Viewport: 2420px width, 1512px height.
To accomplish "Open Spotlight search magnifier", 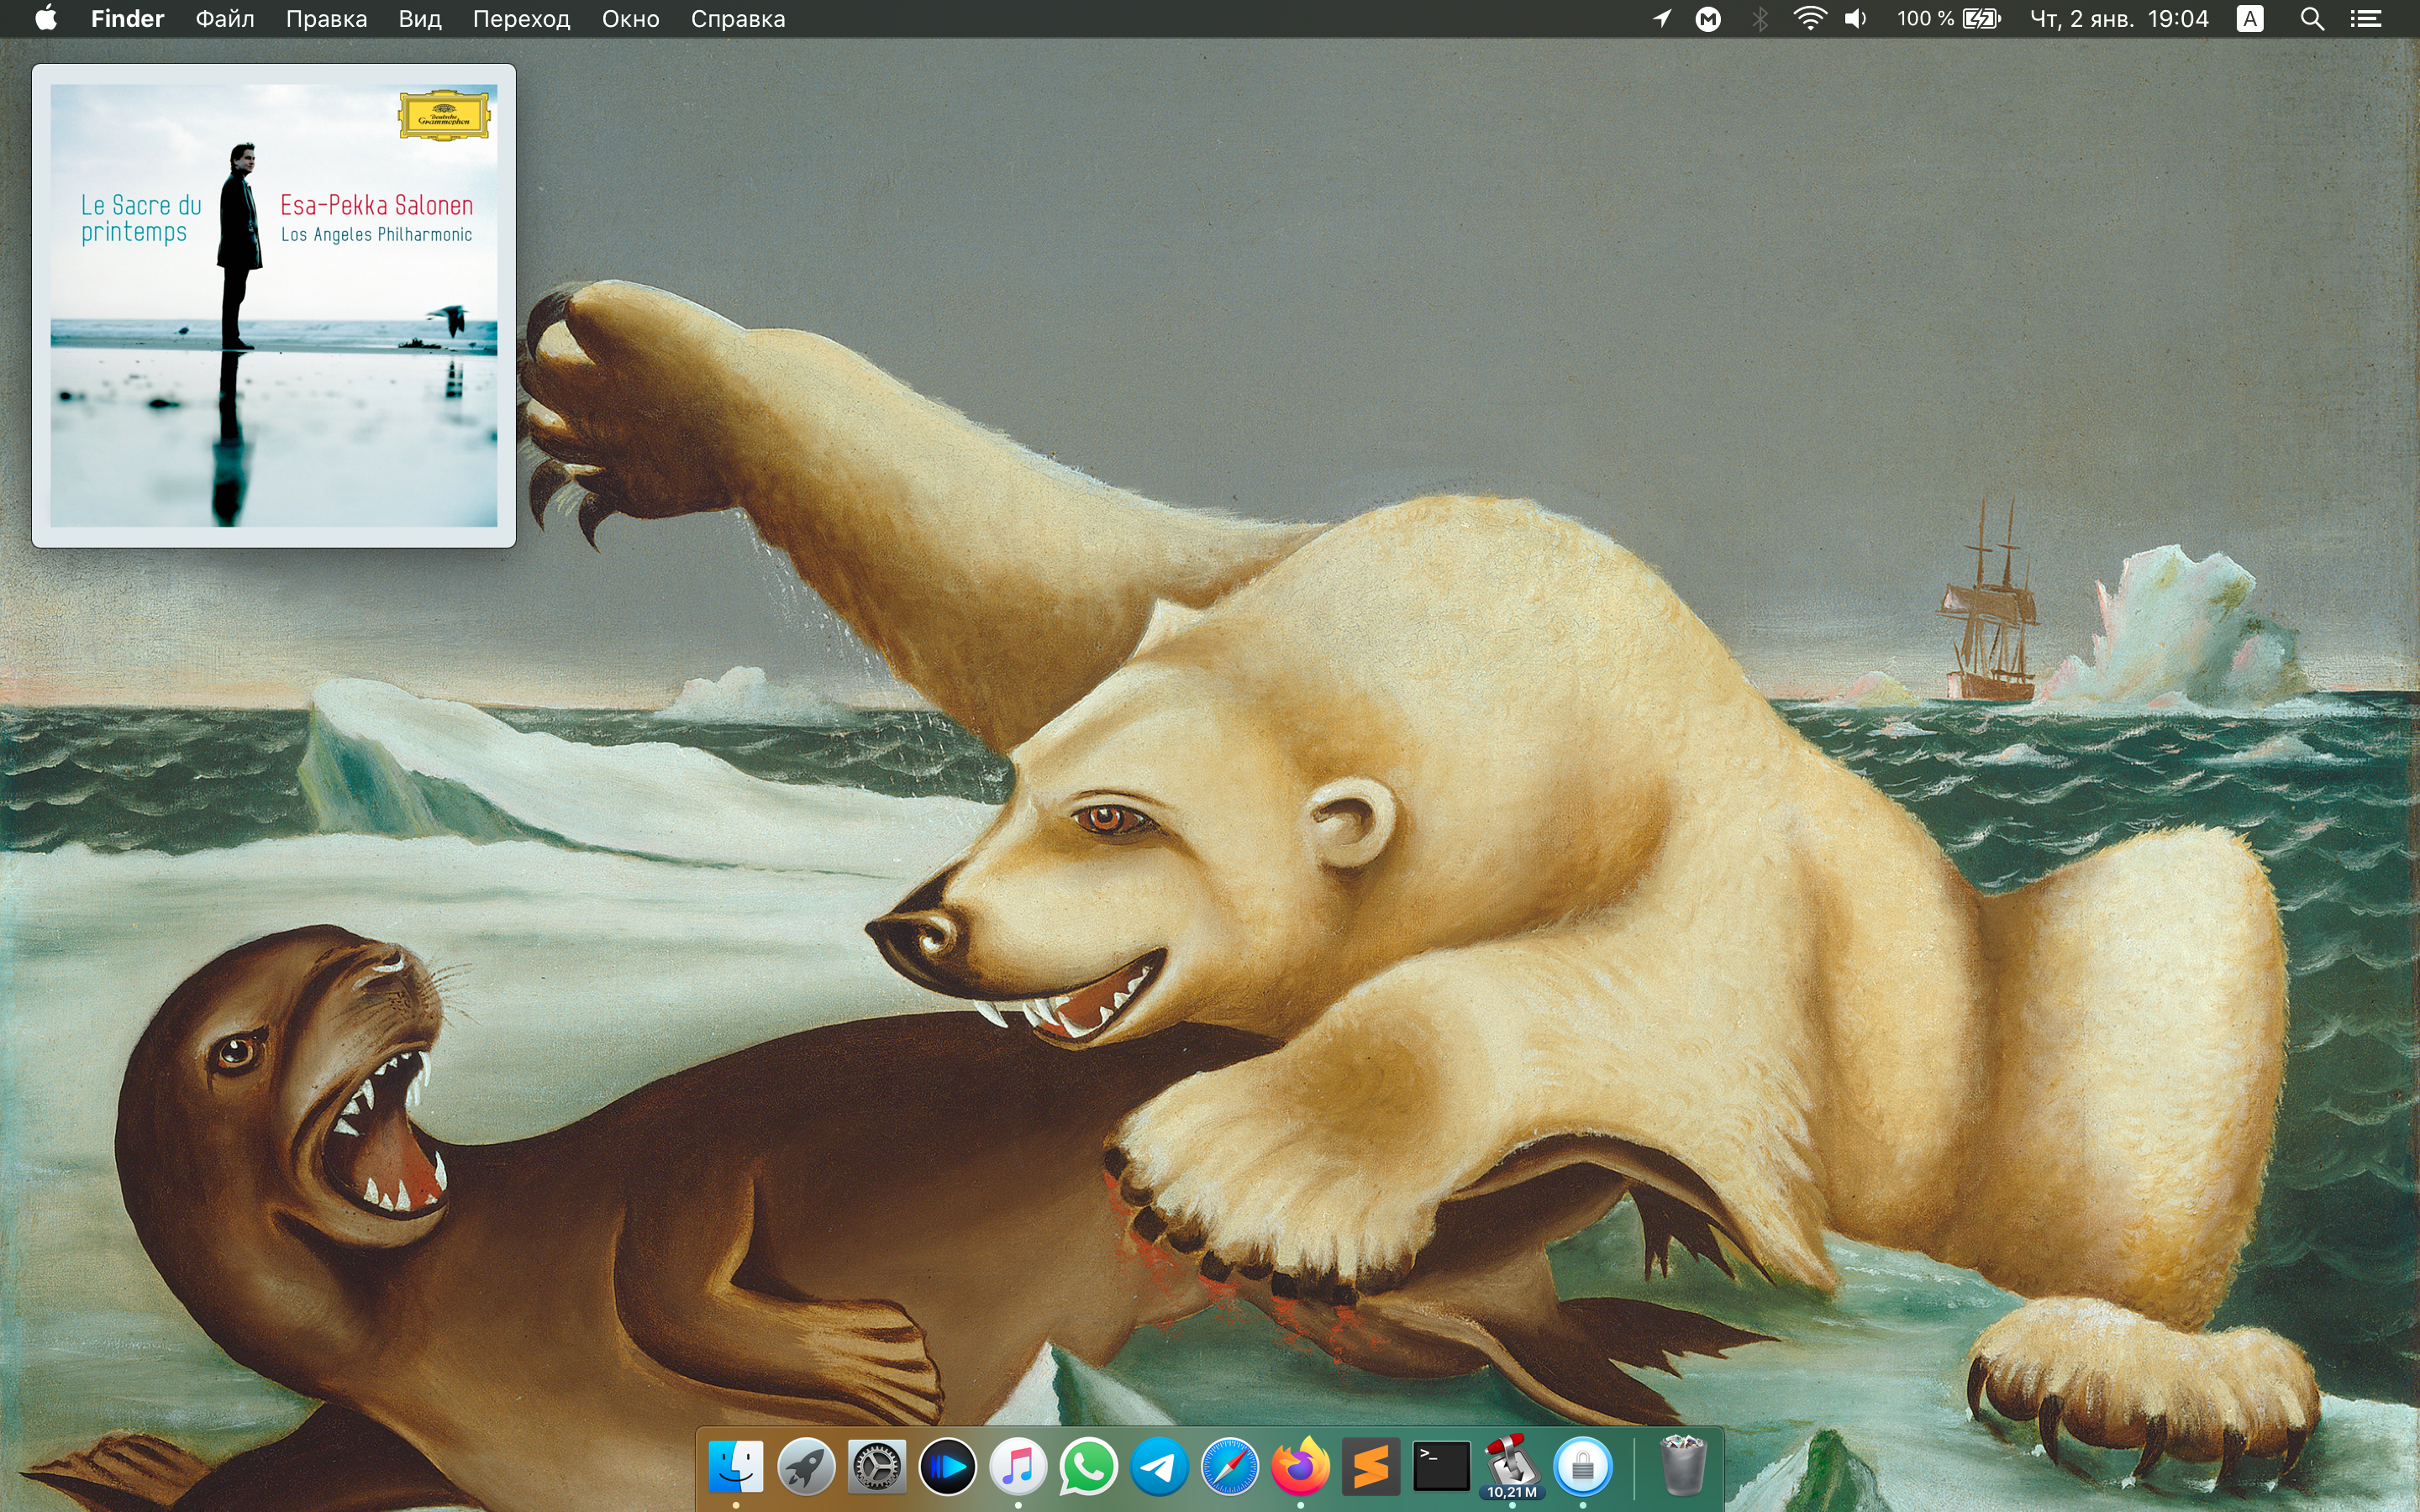I will (2312, 19).
